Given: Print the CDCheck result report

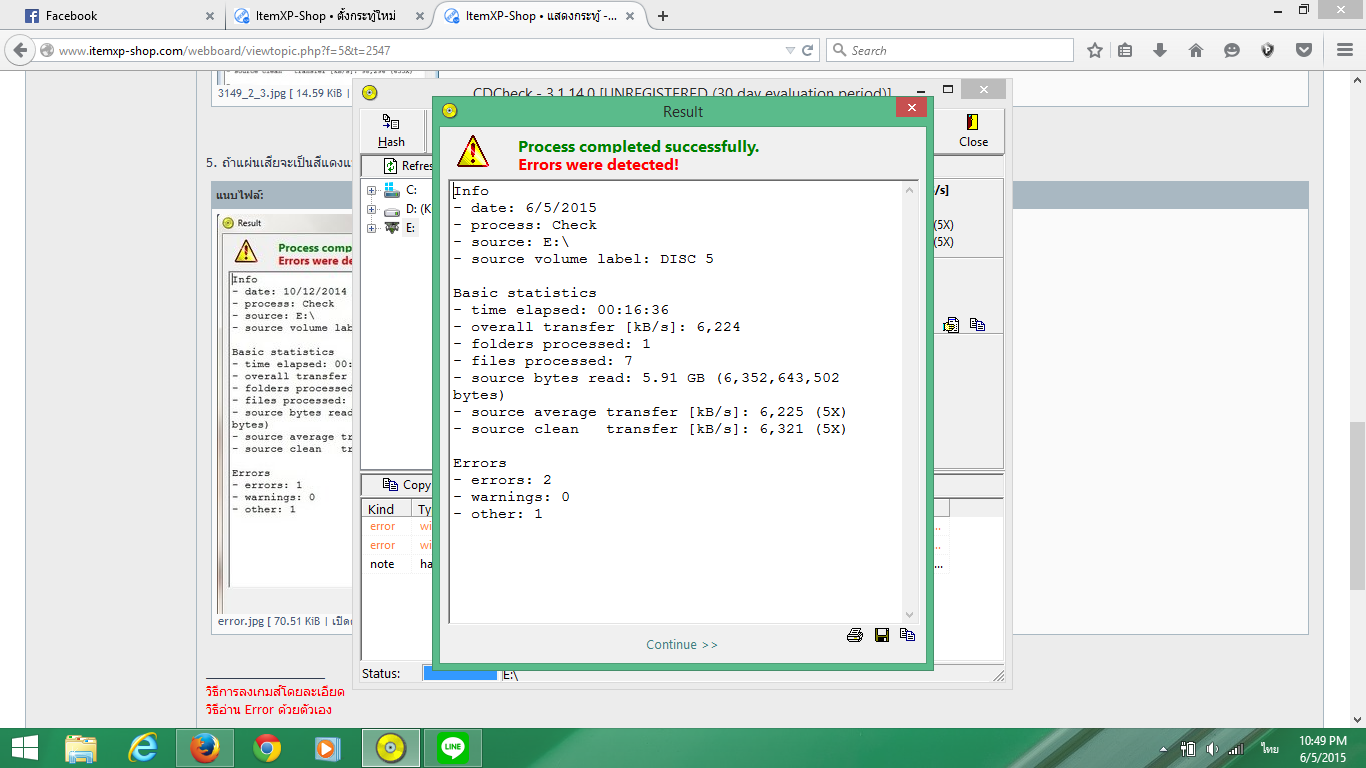Looking at the screenshot, I should pyautogui.click(x=855, y=635).
